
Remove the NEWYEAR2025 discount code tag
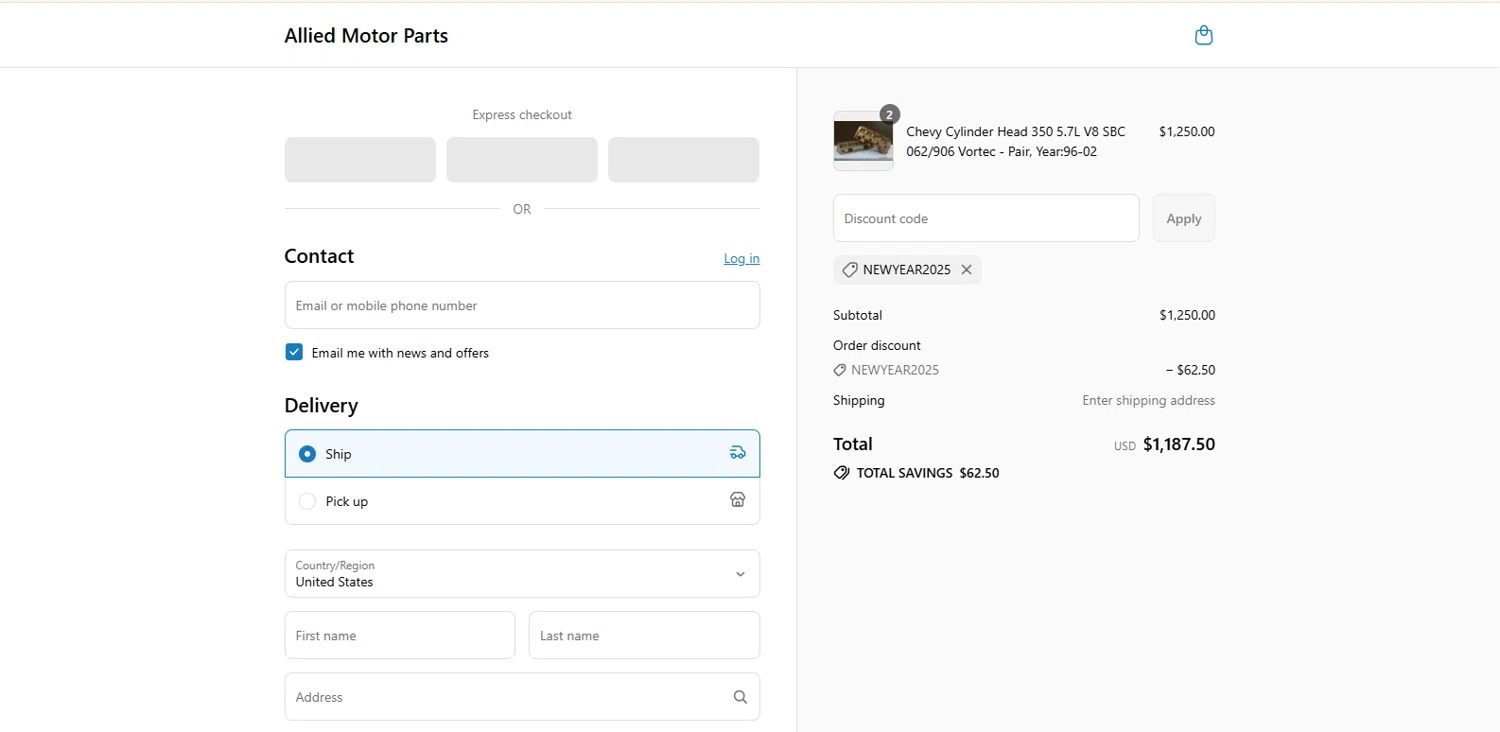(966, 270)
